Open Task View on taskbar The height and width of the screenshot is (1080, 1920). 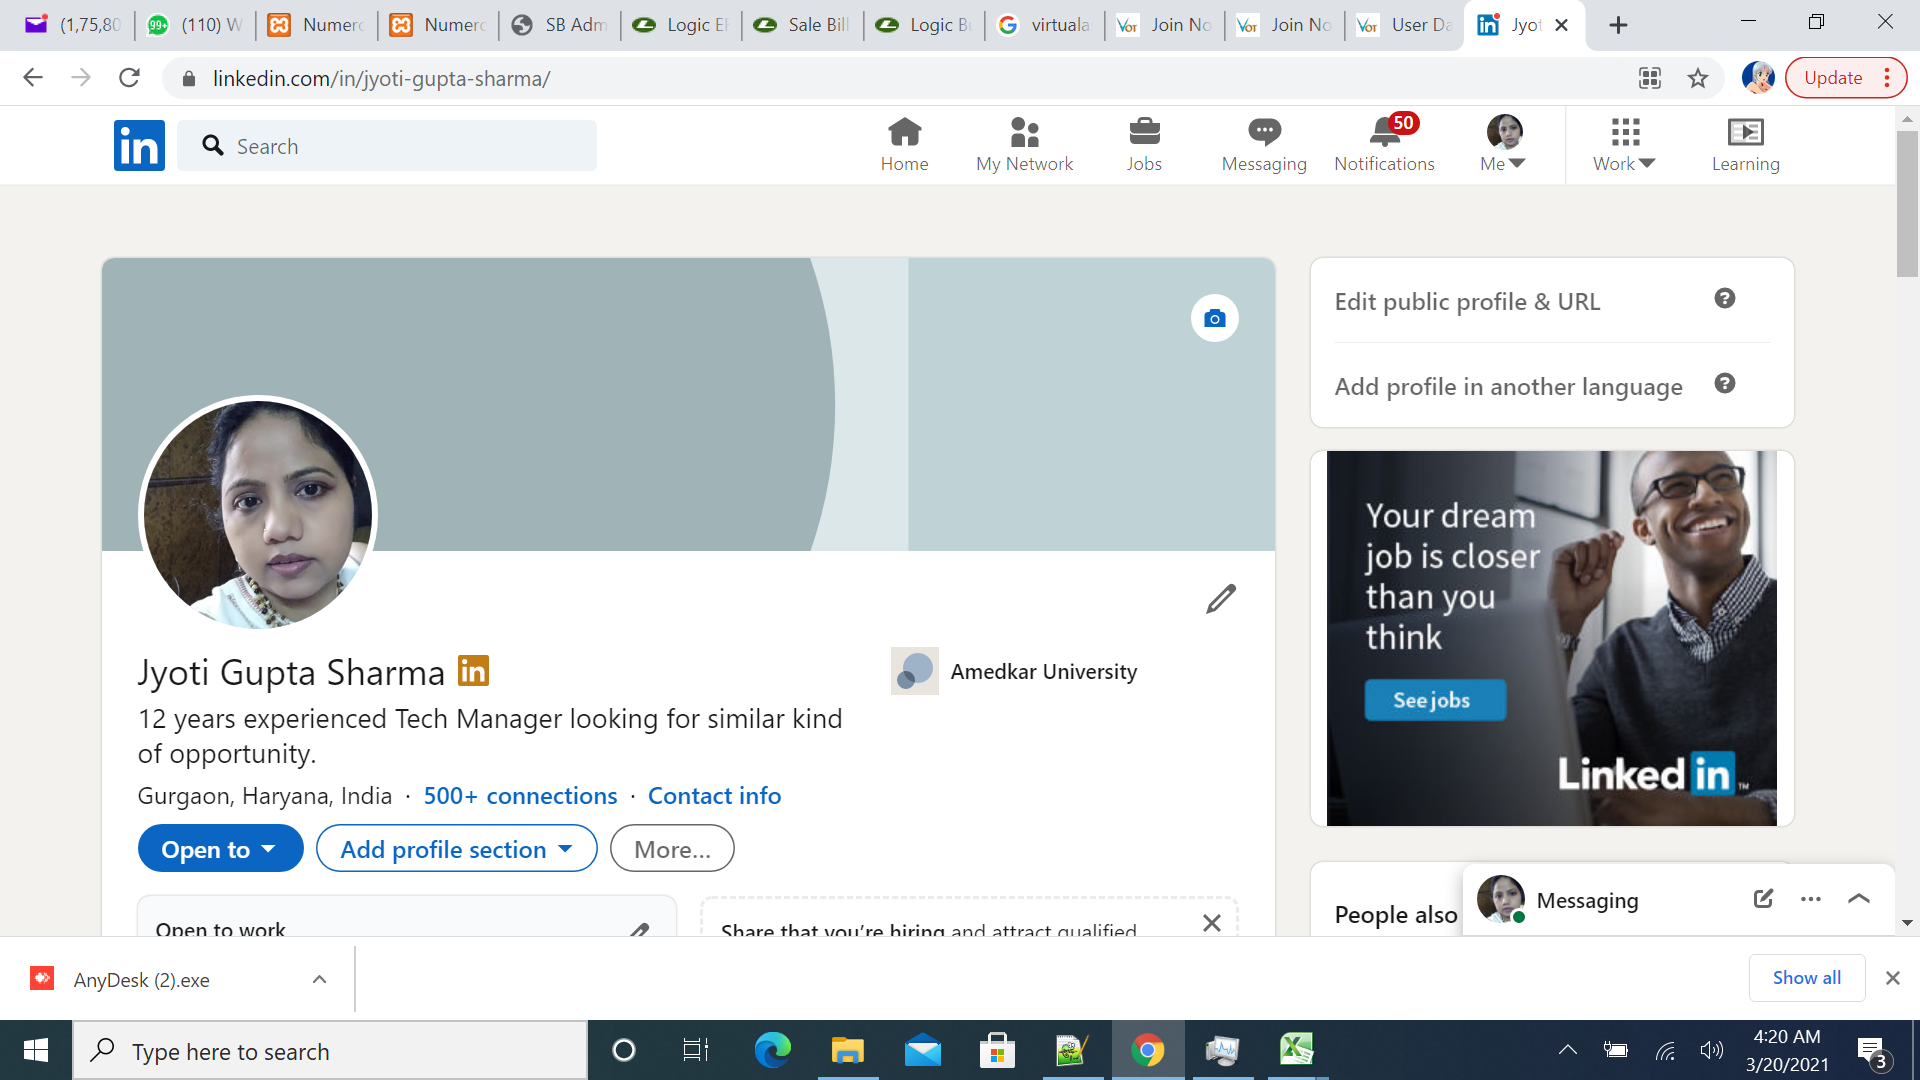tap(695, 1050)
